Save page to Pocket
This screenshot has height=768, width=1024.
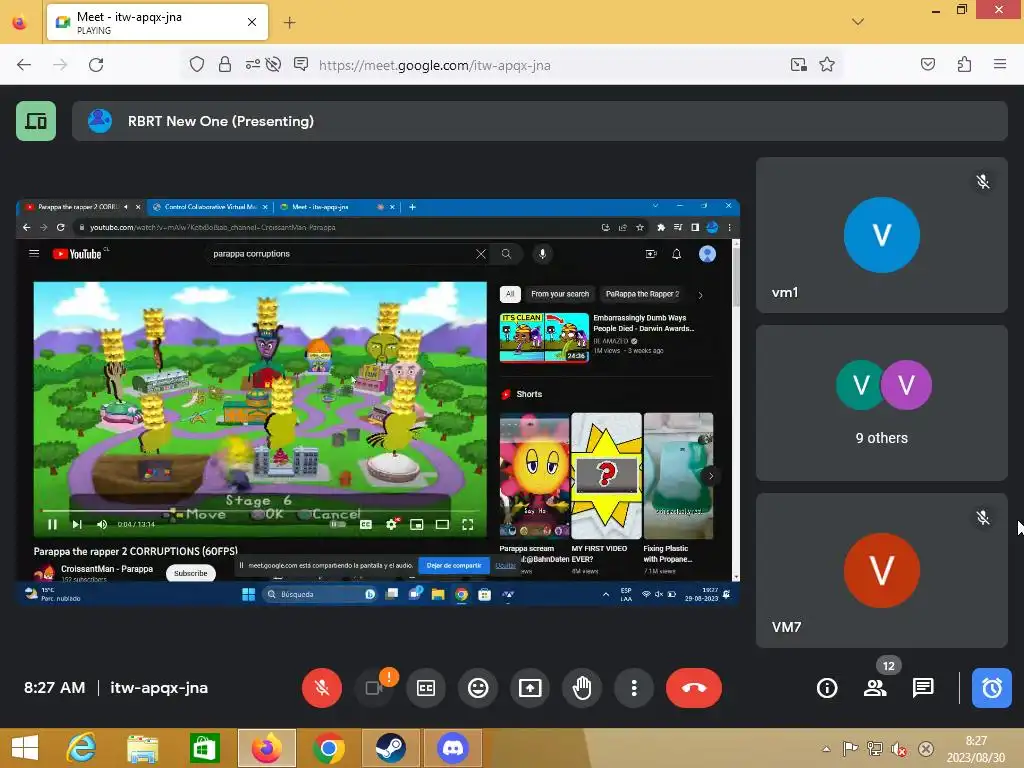(x=927, y=64)
